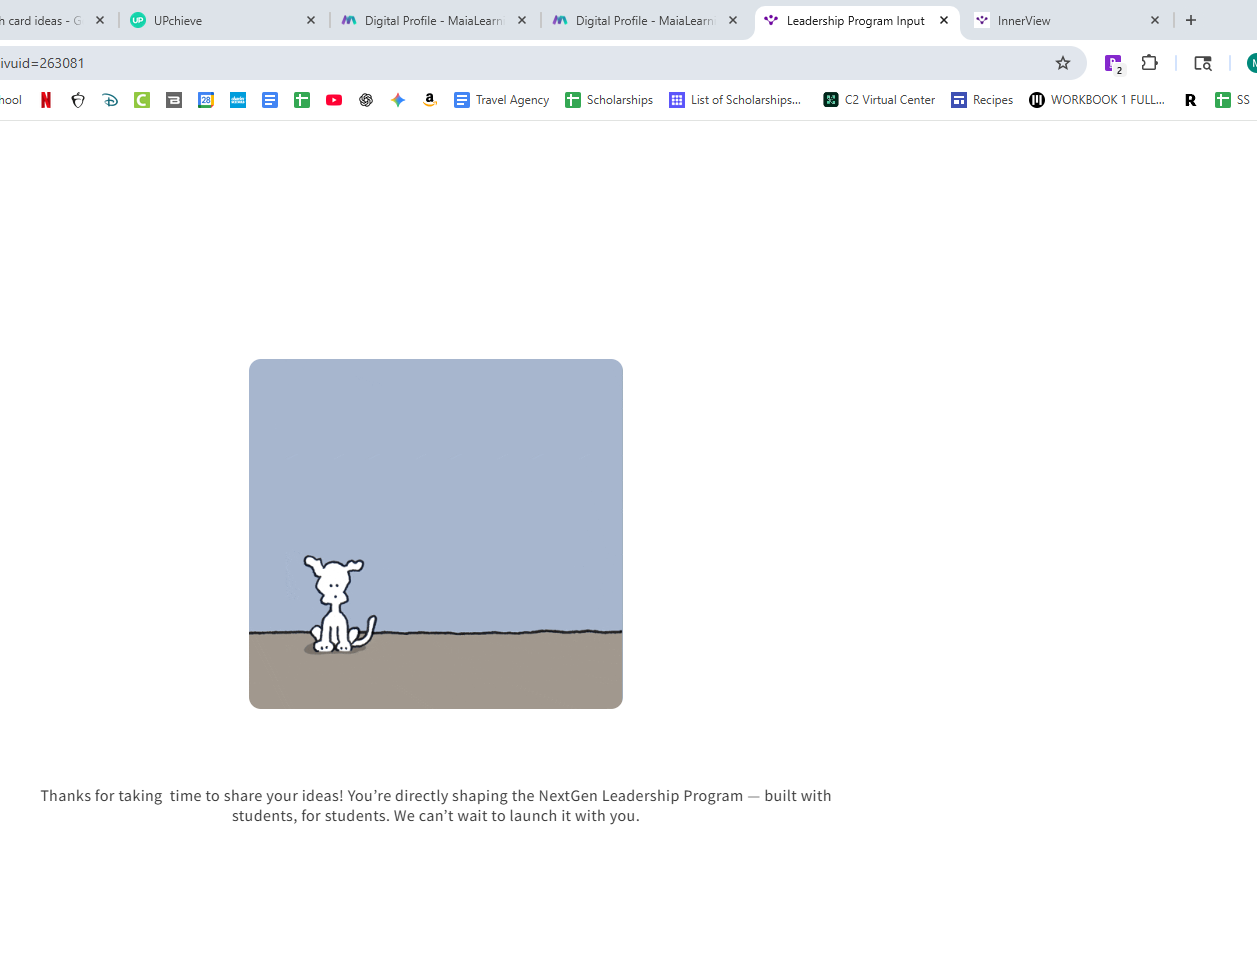Screen dimensions: 1257x974
Task: Select the Leadership Program Input tab
Action: 857,20
